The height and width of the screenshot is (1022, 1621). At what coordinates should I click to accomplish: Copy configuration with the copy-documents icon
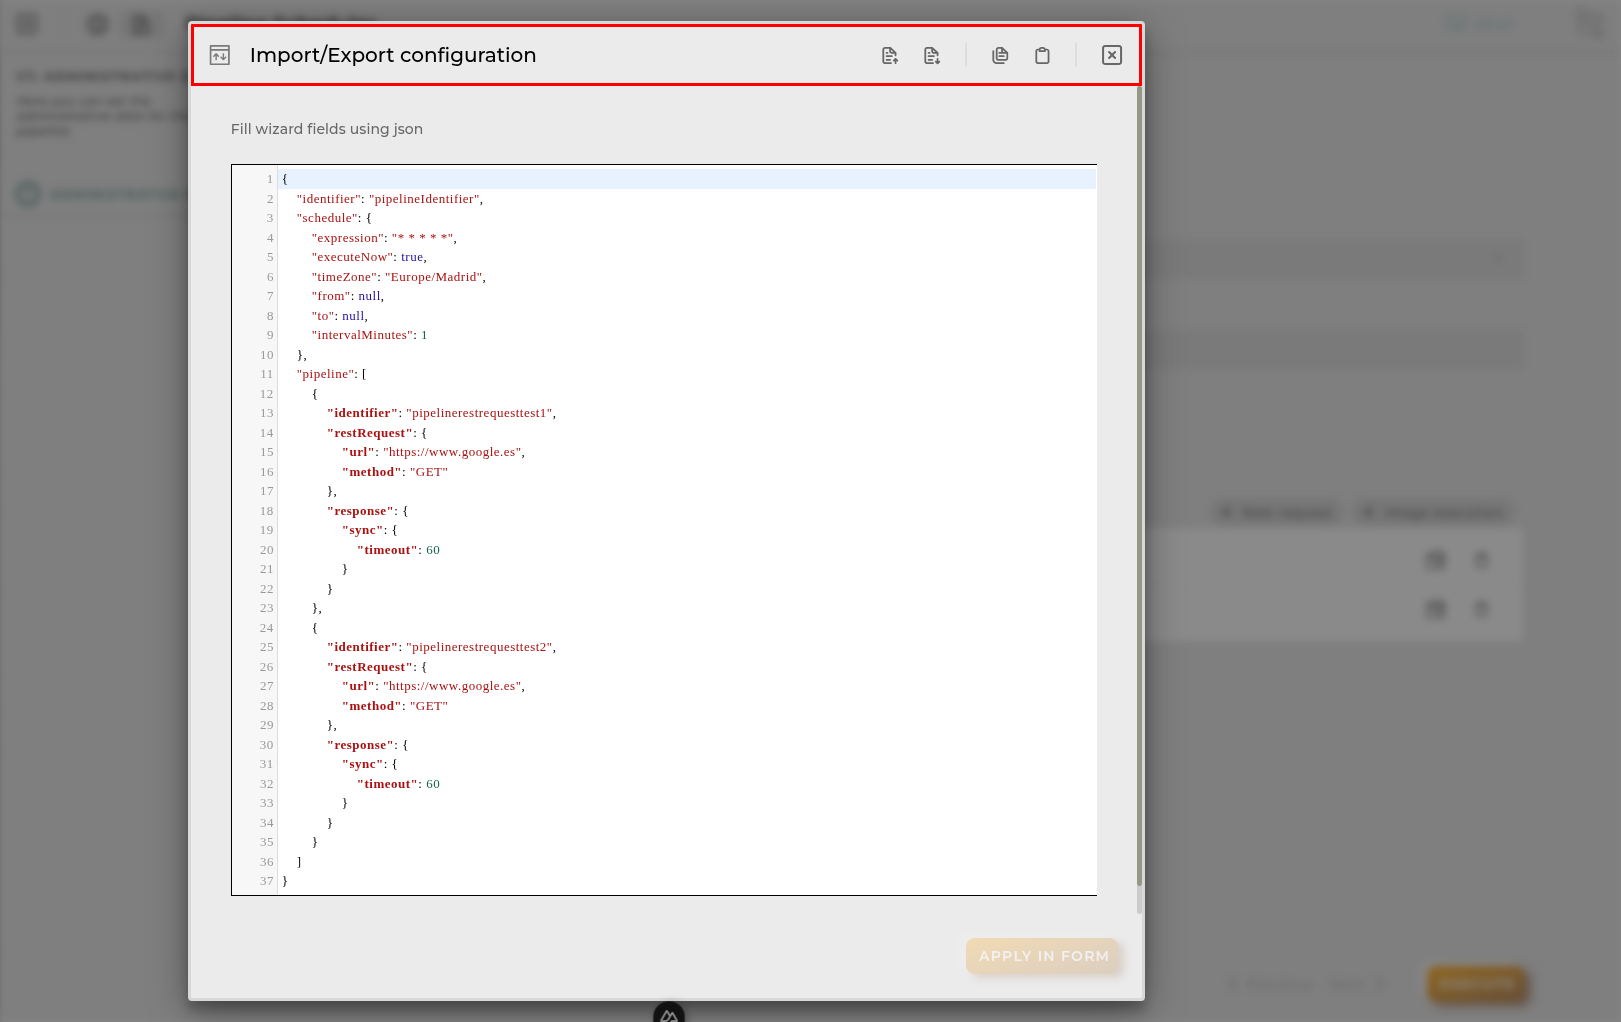[x=1000, y=56]
